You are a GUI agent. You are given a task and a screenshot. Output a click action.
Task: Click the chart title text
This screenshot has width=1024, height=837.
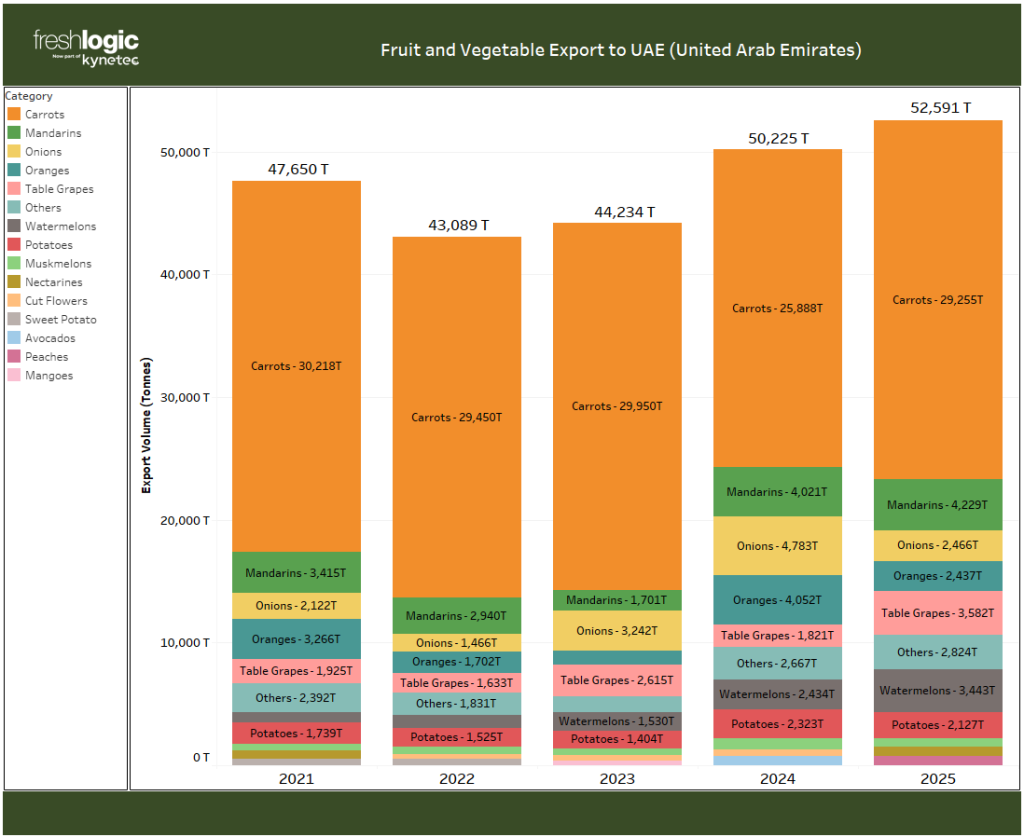[x=620, y=50]
